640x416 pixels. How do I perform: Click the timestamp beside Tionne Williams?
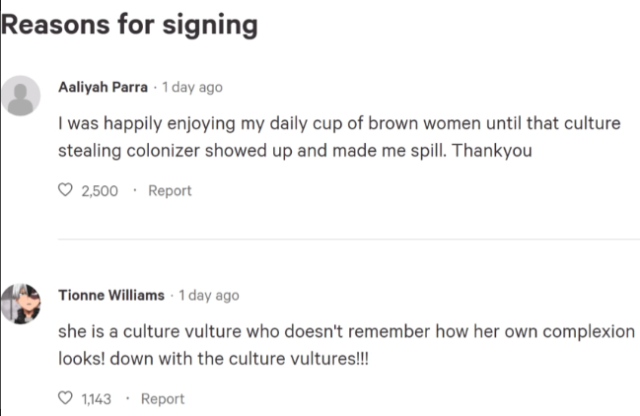tap(209, 295)
